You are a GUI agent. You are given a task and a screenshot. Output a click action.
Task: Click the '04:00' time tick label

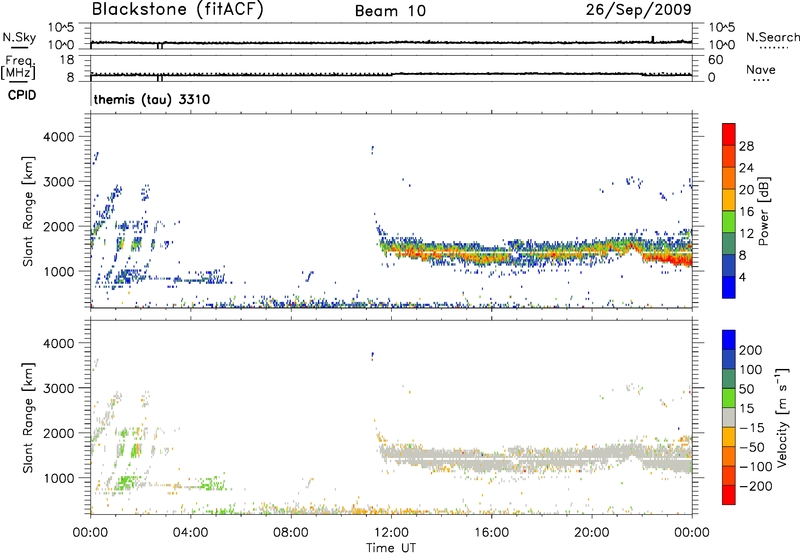click(190, 533)
